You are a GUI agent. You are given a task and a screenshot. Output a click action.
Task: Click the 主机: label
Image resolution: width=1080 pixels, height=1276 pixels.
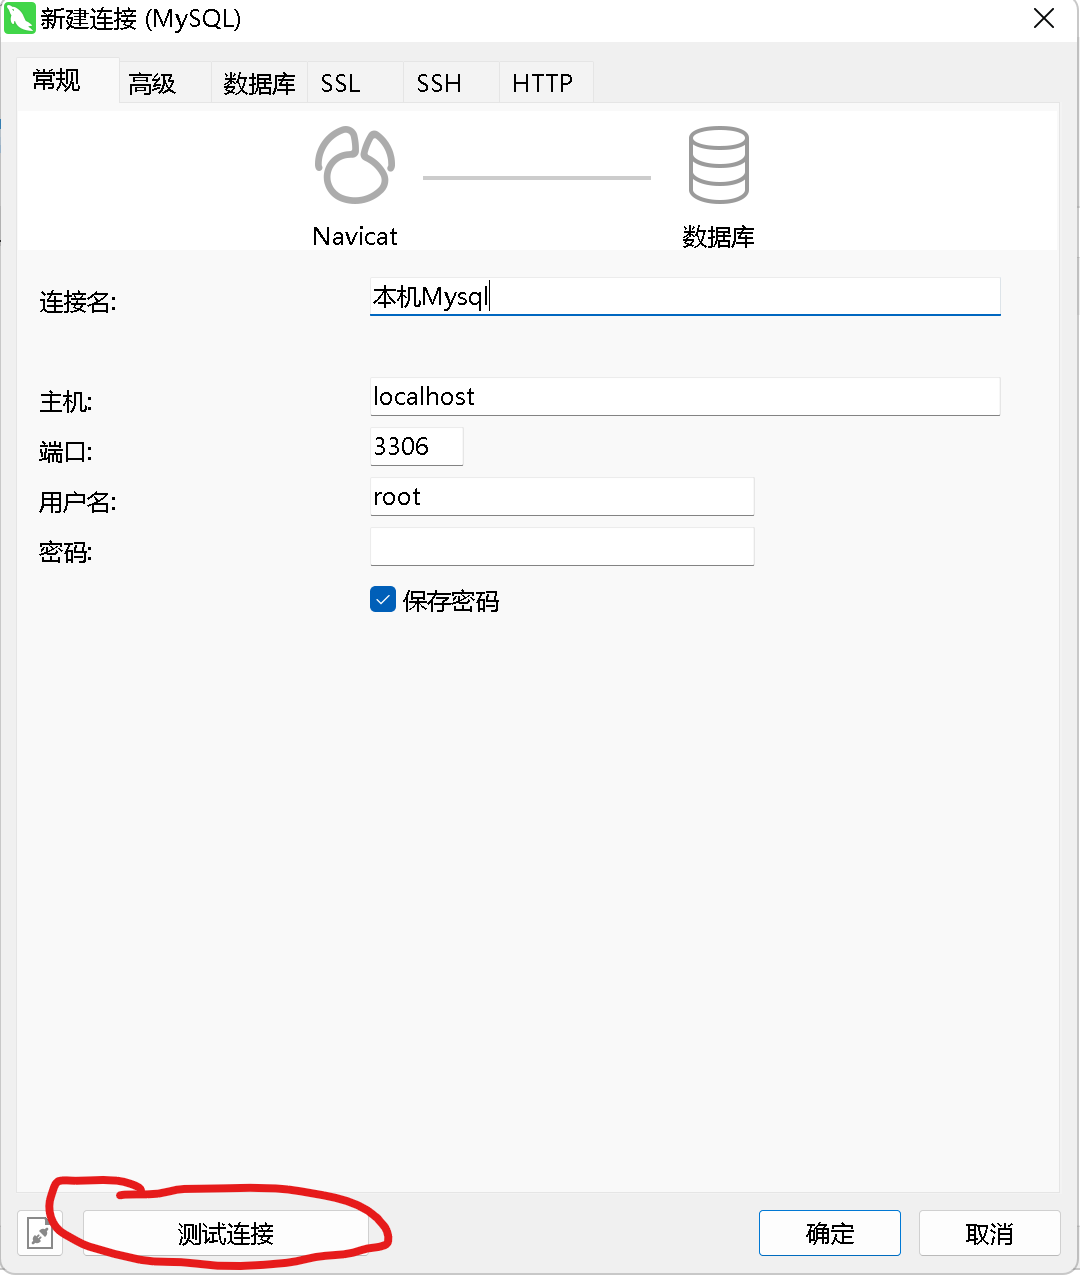[66, 402]
